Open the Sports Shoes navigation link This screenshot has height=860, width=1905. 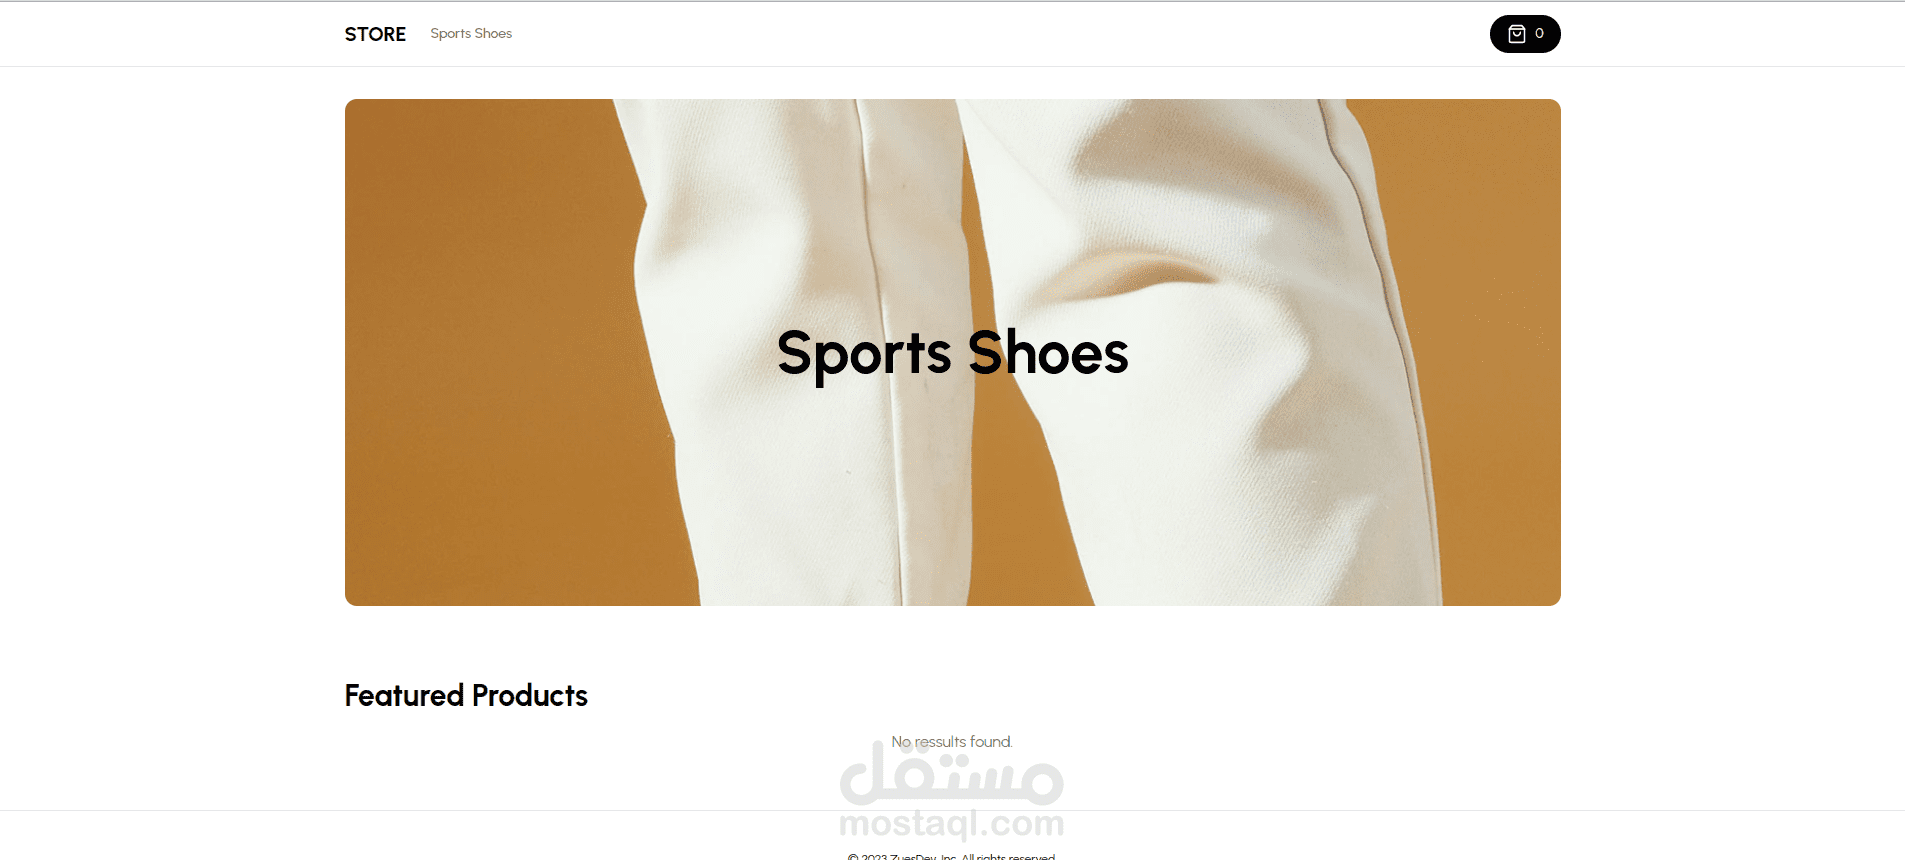(x=471, y=34)
